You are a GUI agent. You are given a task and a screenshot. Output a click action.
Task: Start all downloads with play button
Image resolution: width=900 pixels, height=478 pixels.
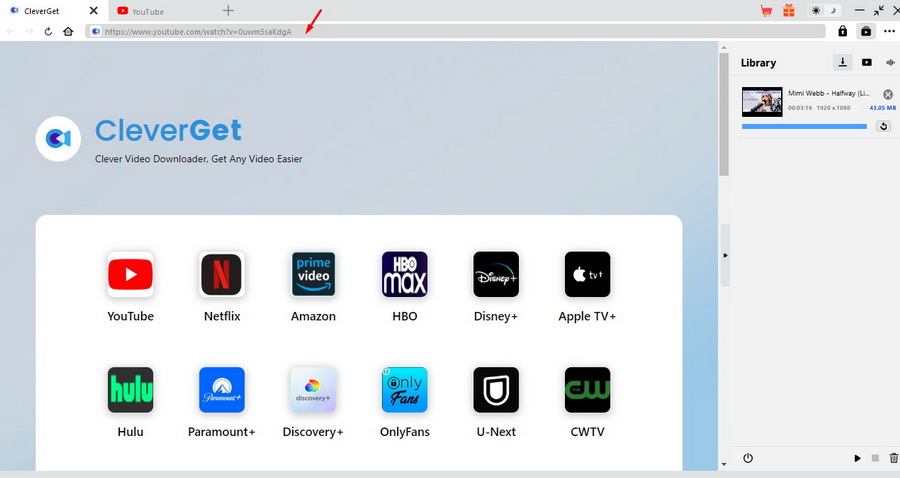coord(857,458)
